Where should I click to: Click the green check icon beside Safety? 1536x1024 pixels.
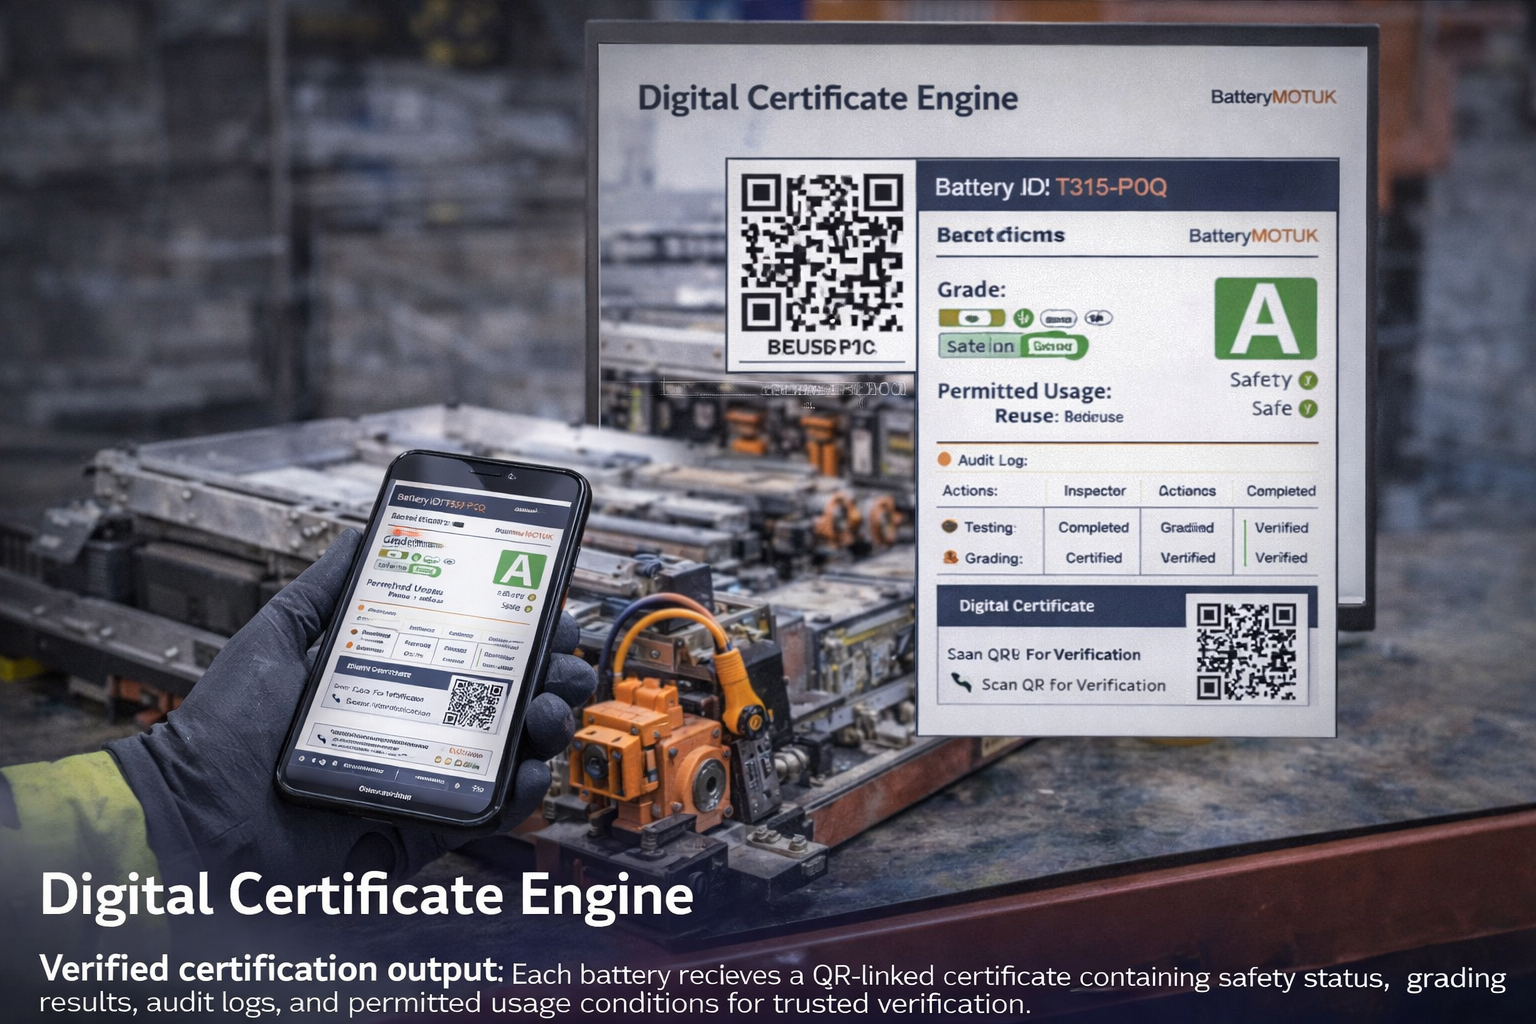[x=1308, y=380]
